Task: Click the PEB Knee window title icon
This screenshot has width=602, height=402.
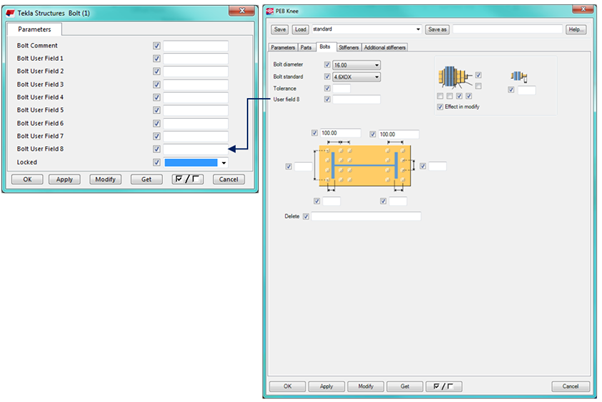Action: tap(267, 11)
